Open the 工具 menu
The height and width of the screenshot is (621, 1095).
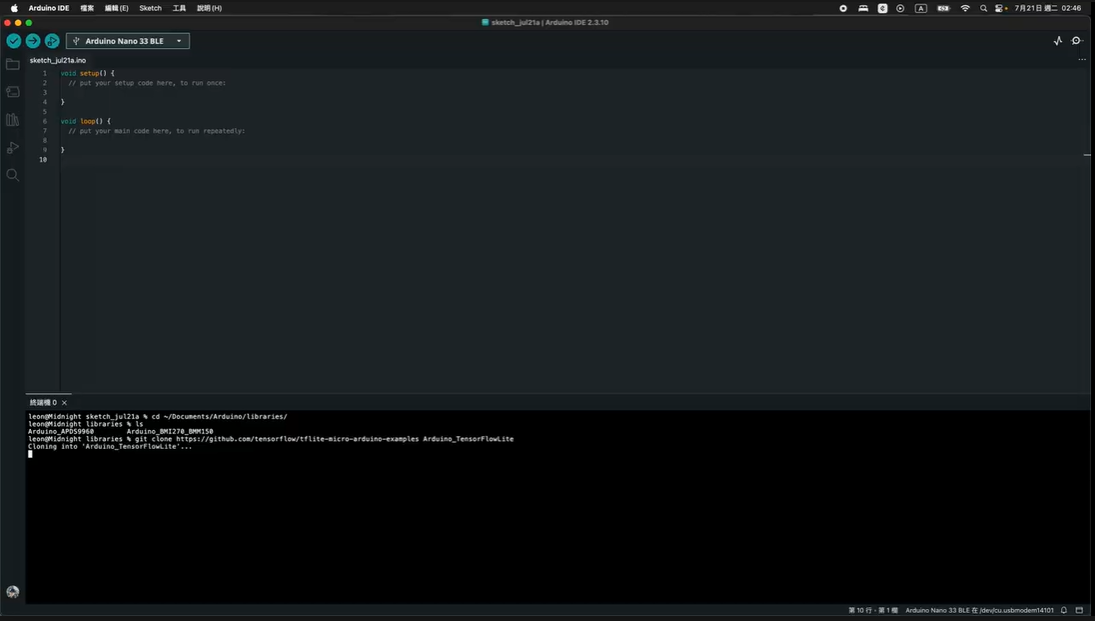point(179,8)
